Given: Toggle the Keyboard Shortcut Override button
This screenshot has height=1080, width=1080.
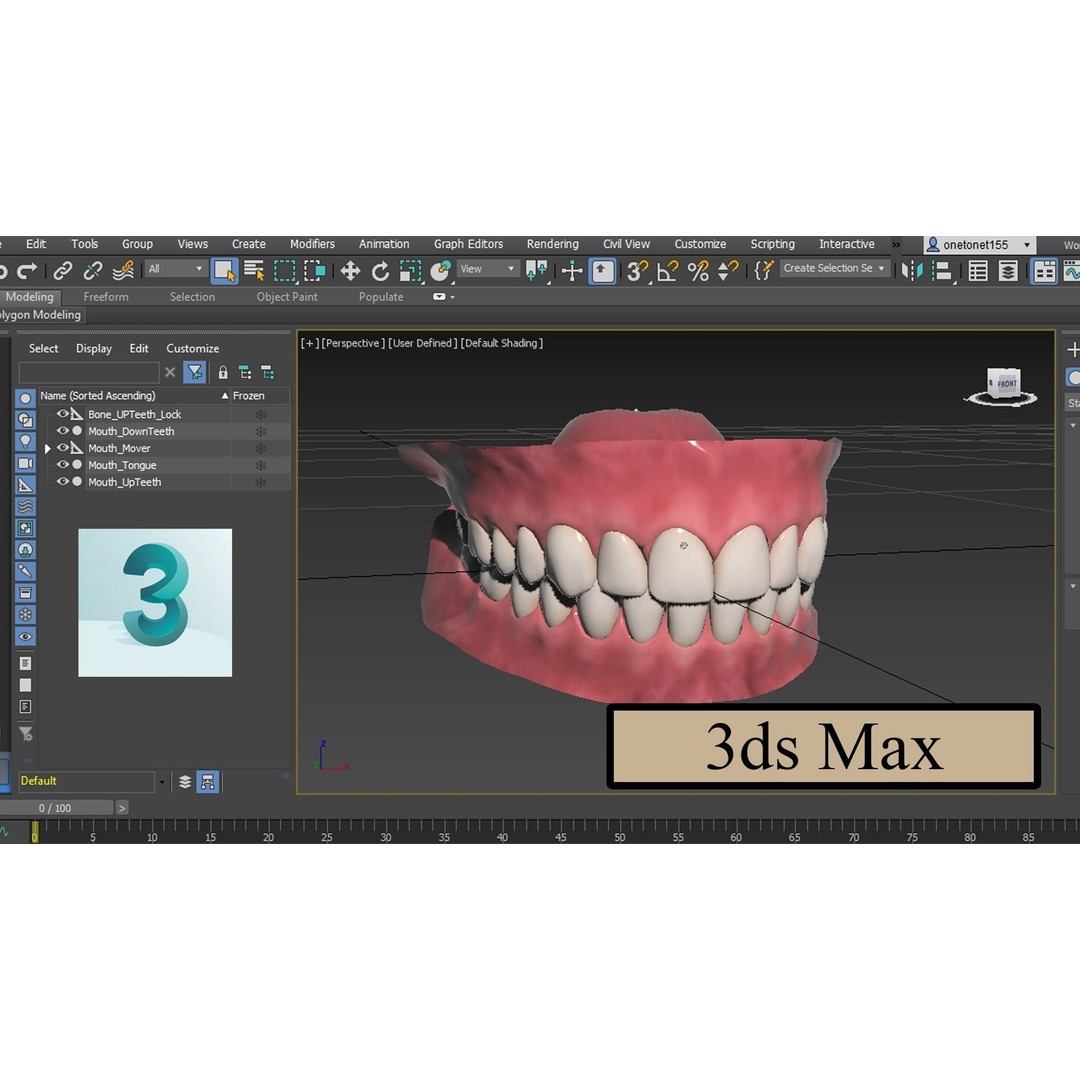Looking at the screenshot, I should [x=602, y=271].
